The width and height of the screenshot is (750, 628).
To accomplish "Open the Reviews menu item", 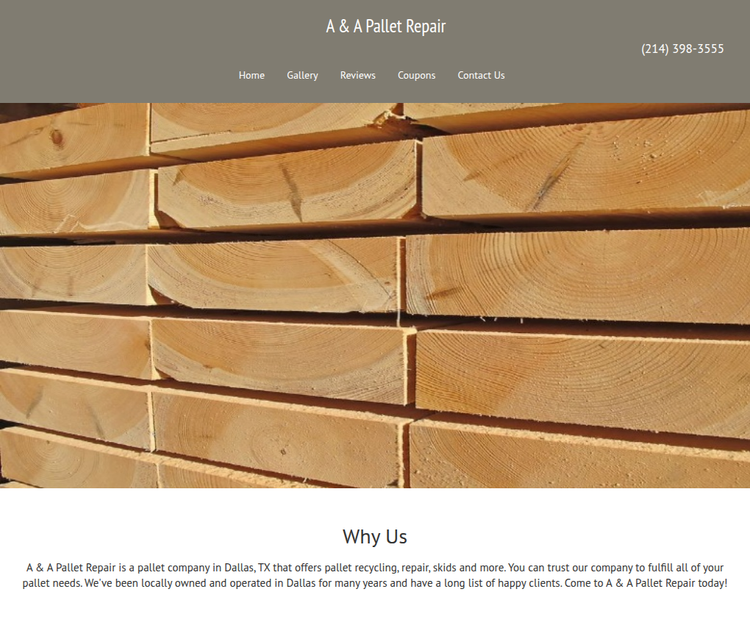I will pyautogui.click(x=357, y=75).
